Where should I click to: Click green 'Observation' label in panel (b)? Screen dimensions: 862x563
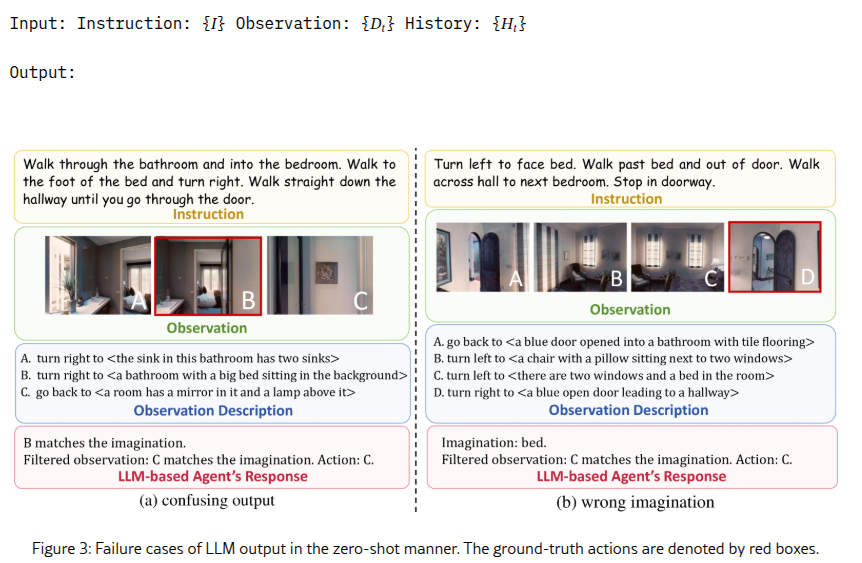(630, 310)
